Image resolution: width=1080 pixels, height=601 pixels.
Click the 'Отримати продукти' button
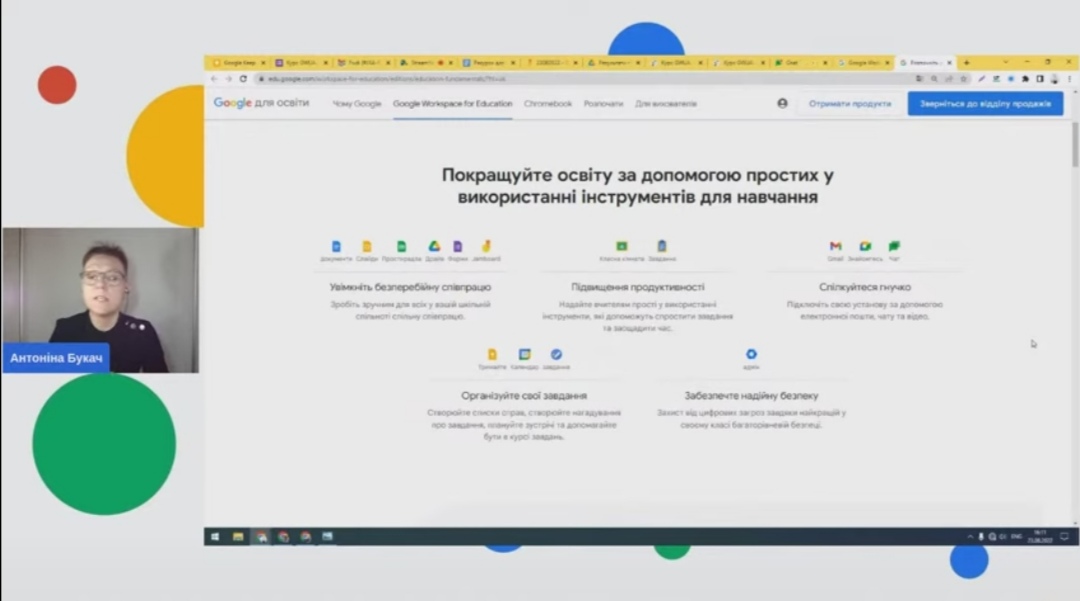pyautogui.click(x=850, y=104)
